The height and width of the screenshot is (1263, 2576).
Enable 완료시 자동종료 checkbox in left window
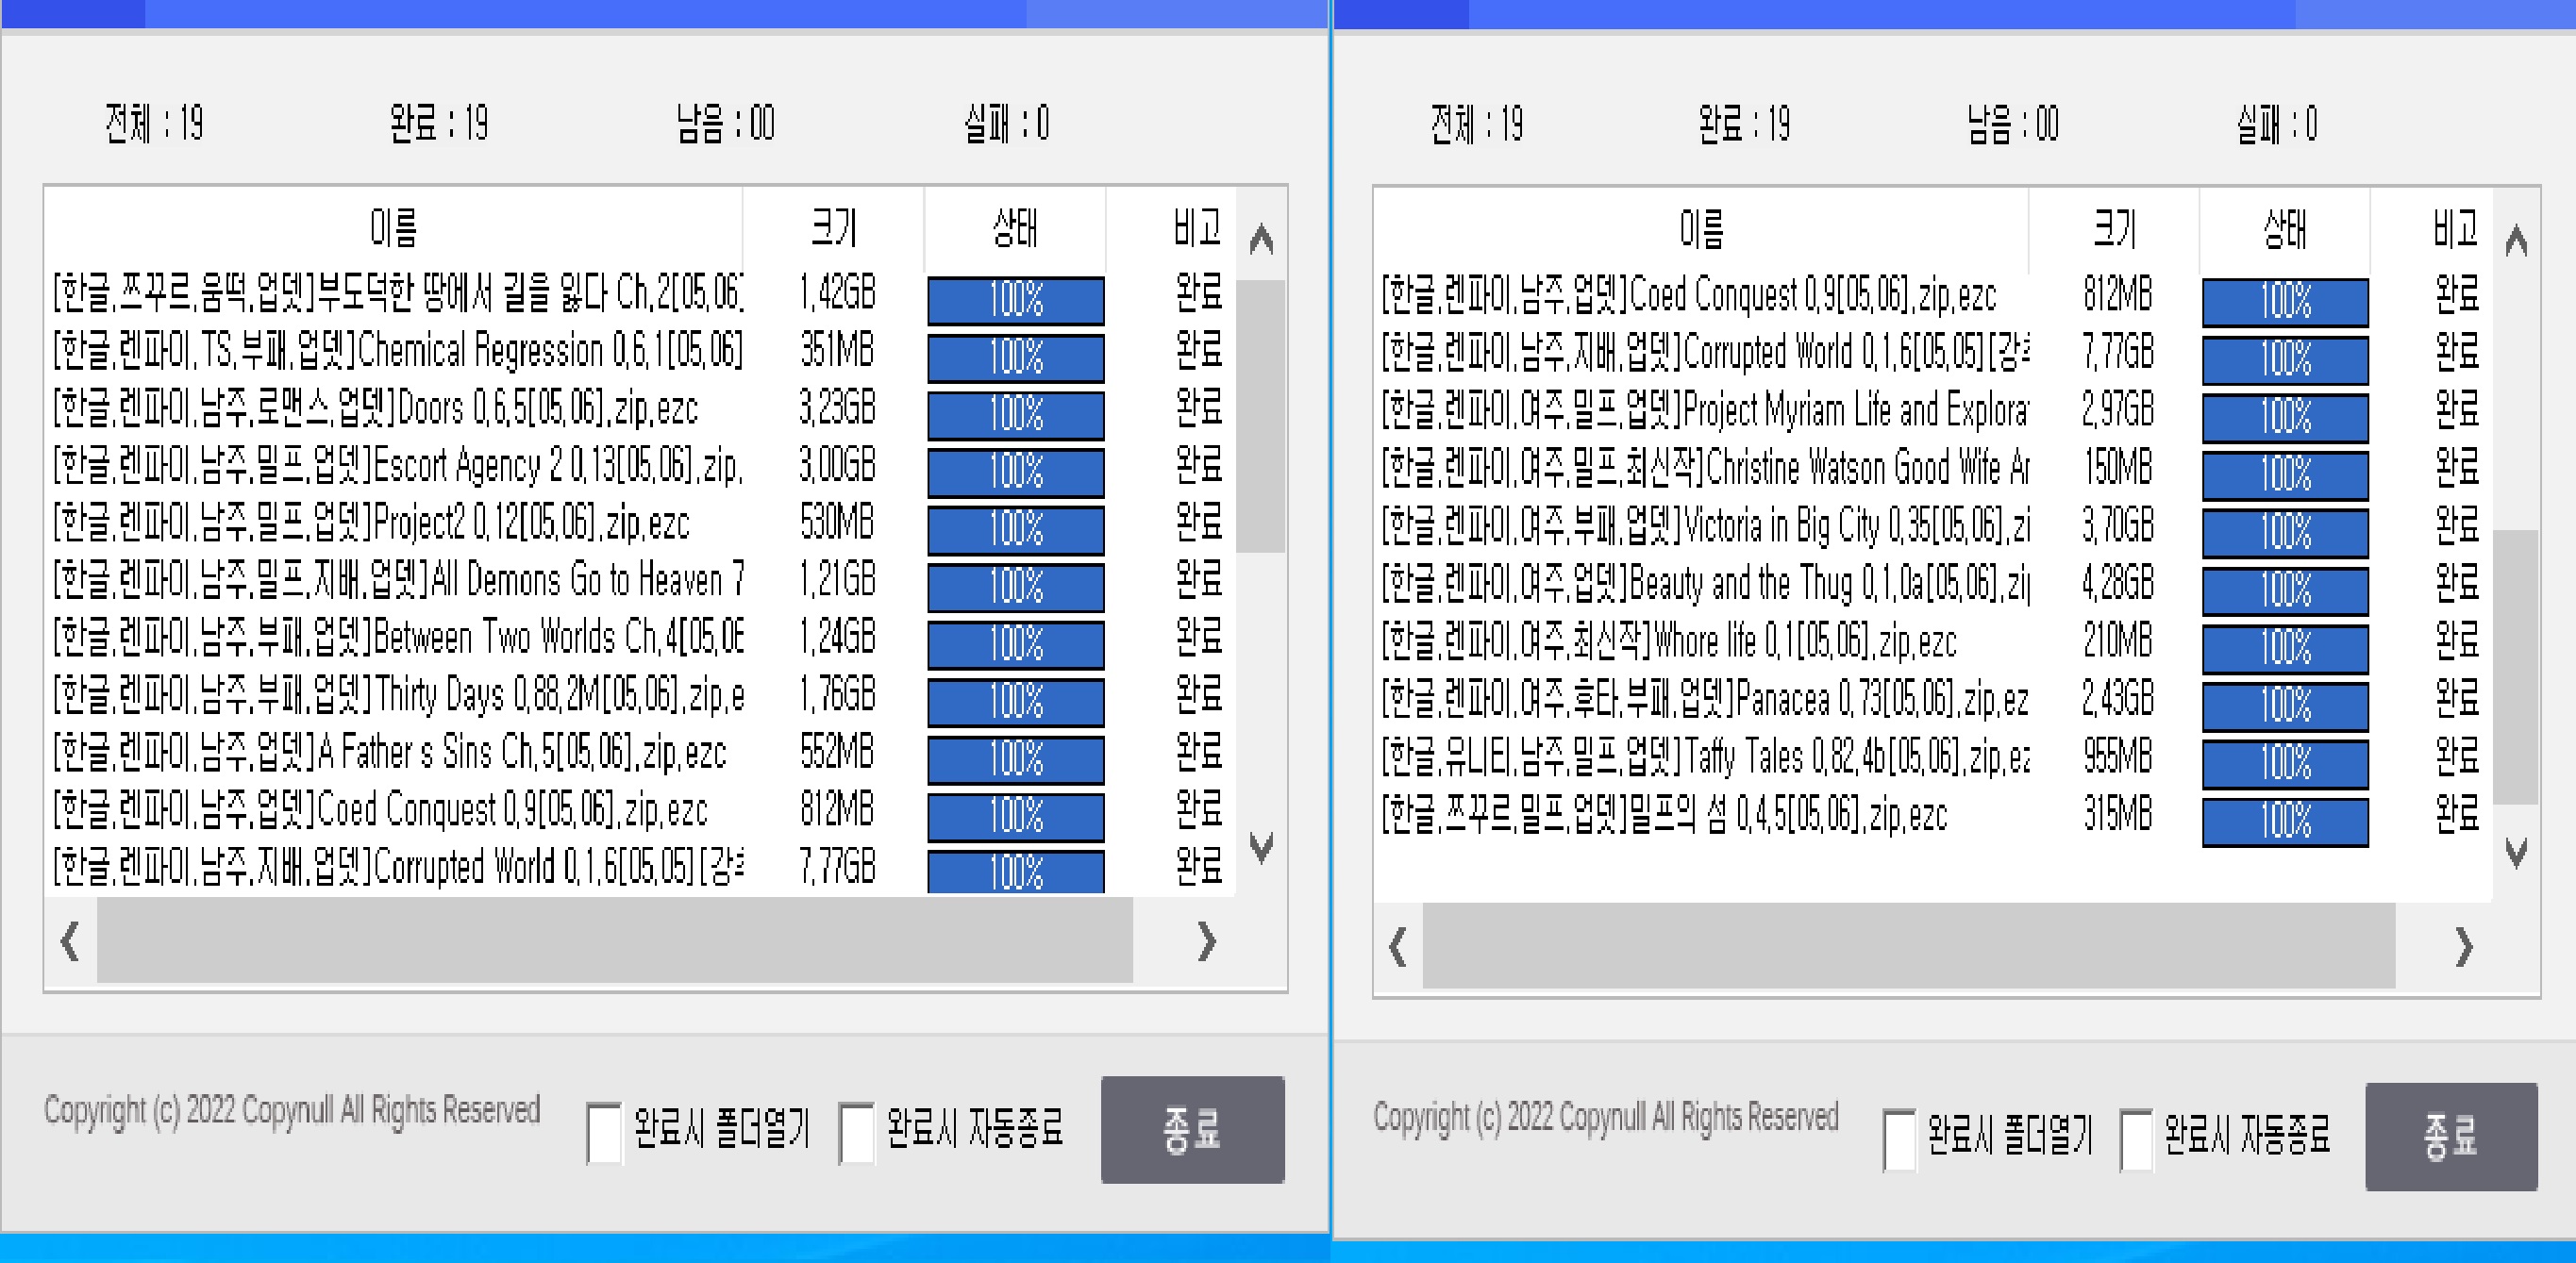(x=857, y=1133)
